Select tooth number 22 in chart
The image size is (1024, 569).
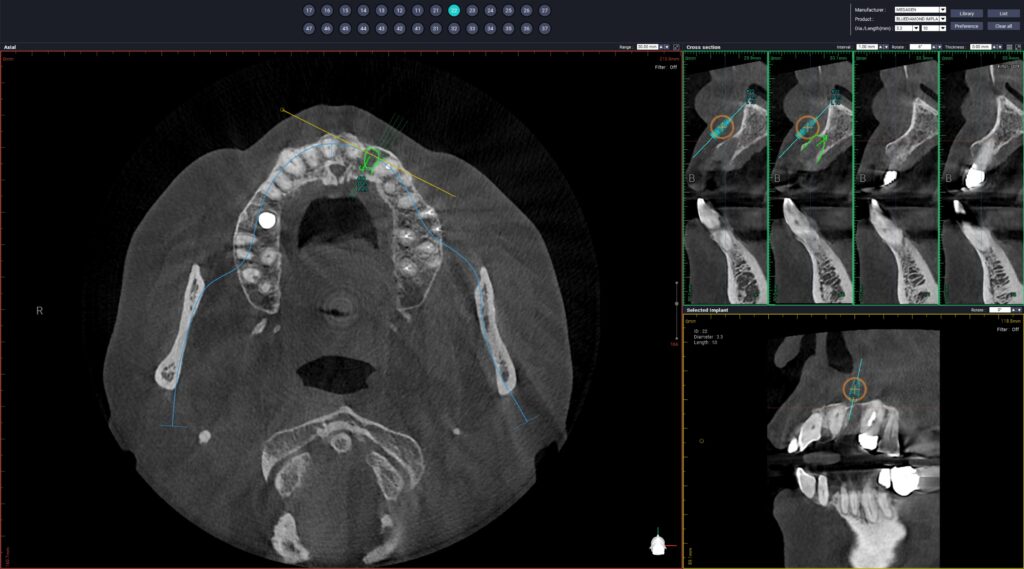tap(454, 10)
